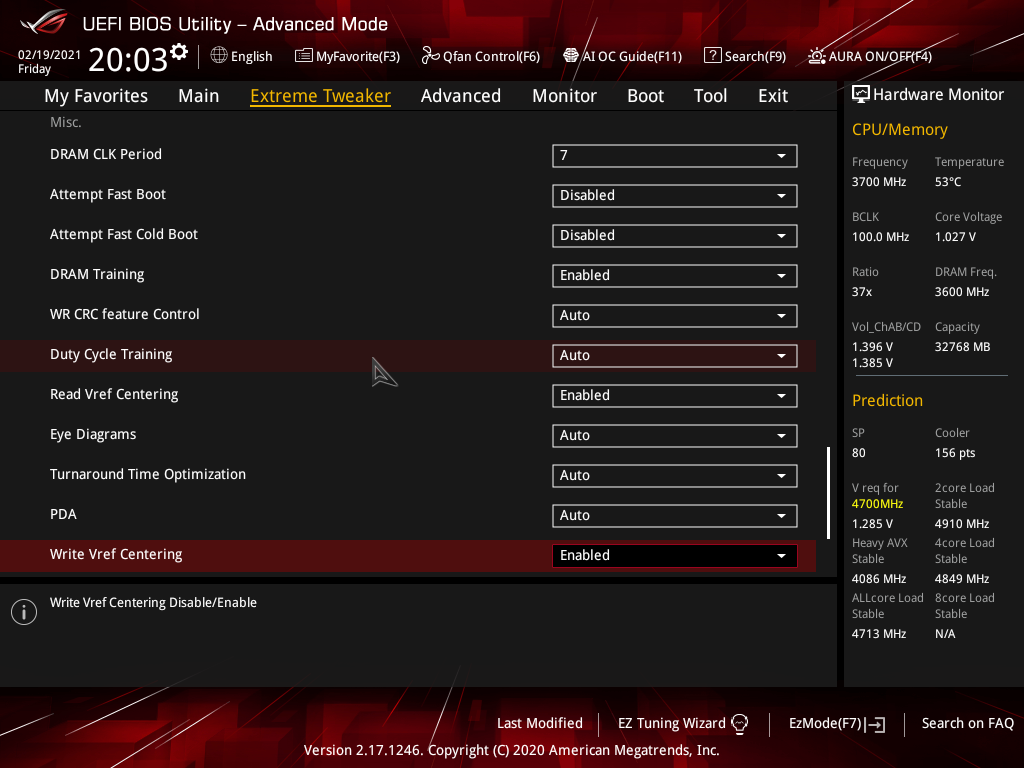Click CPU/Memory heading in Hardware Monitor
This screenshot has width=1024, height=768.
(899, 129)
